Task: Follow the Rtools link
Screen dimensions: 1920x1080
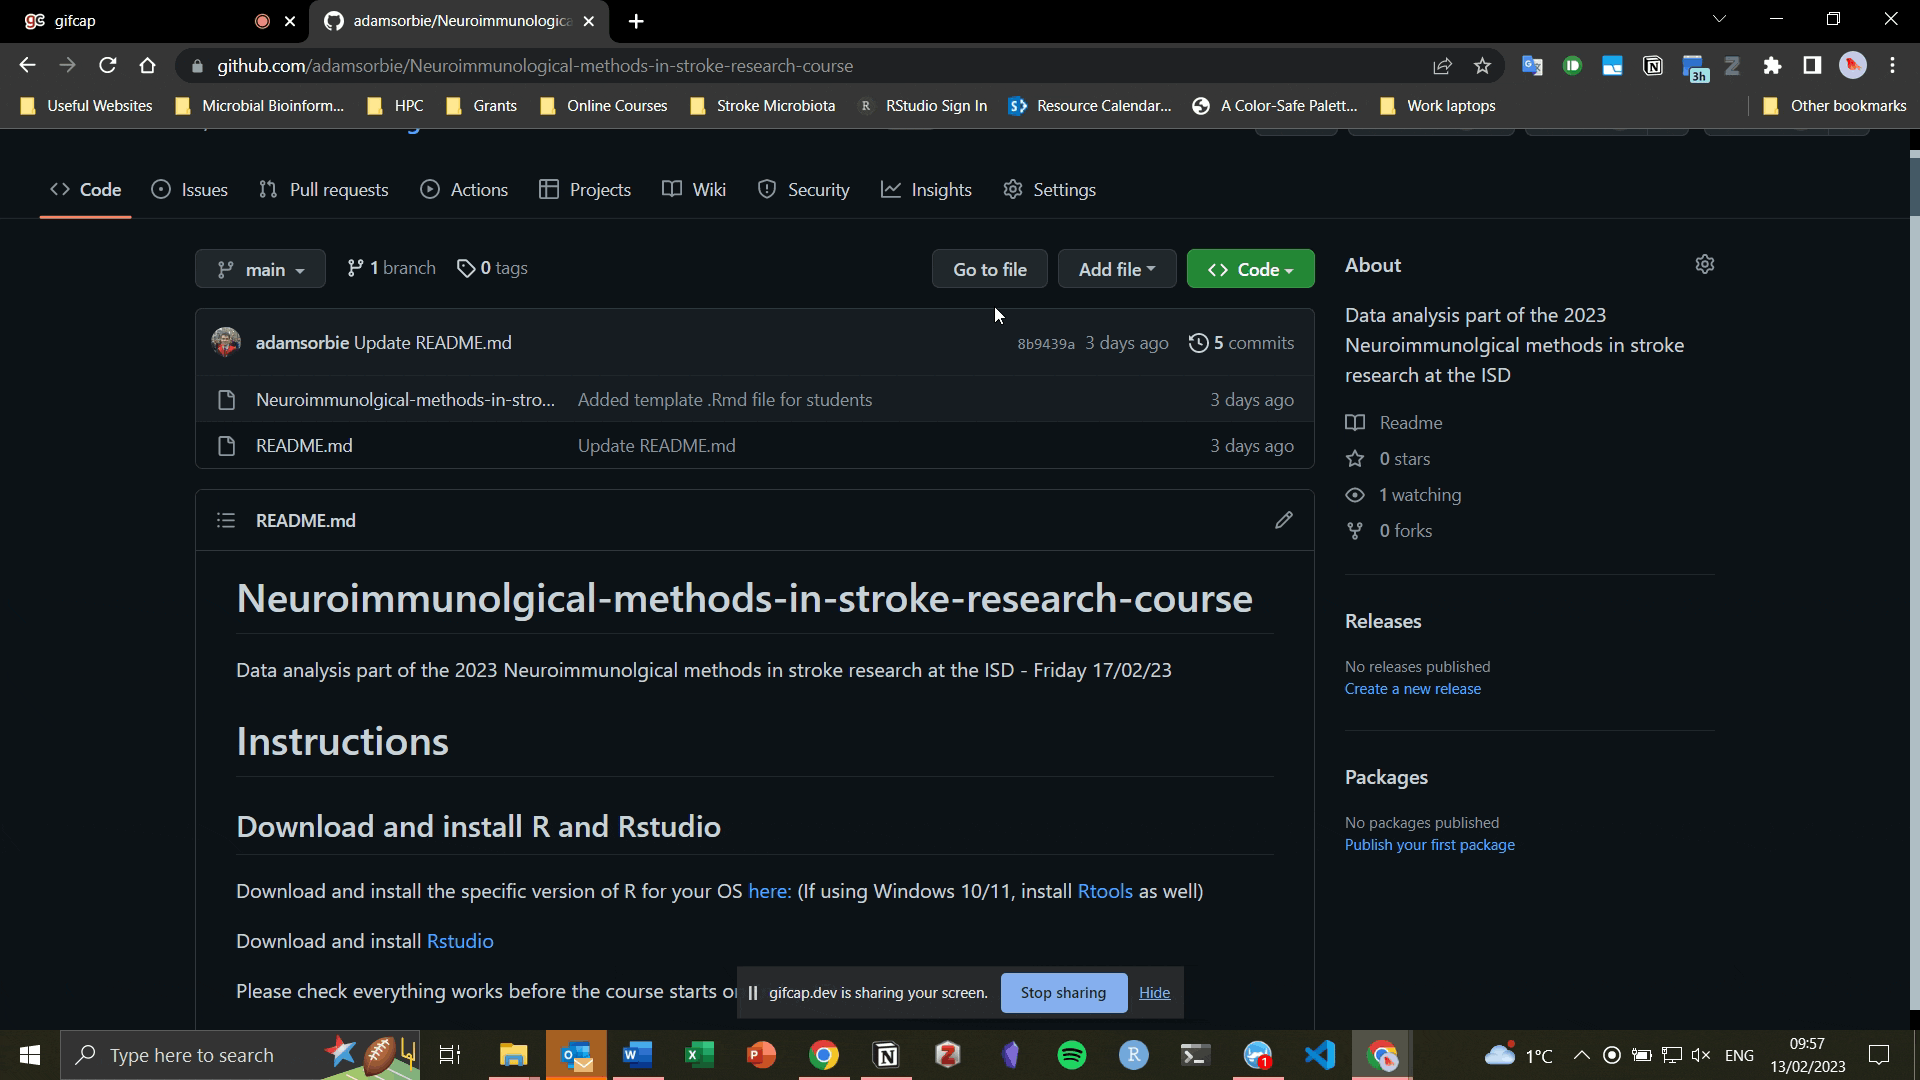Action: click(1104, 891)
